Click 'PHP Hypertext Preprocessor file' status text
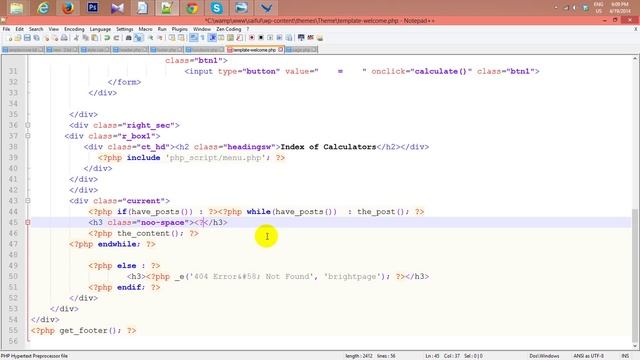This screenshot has width=640, height=360. (x=34, y=356)
